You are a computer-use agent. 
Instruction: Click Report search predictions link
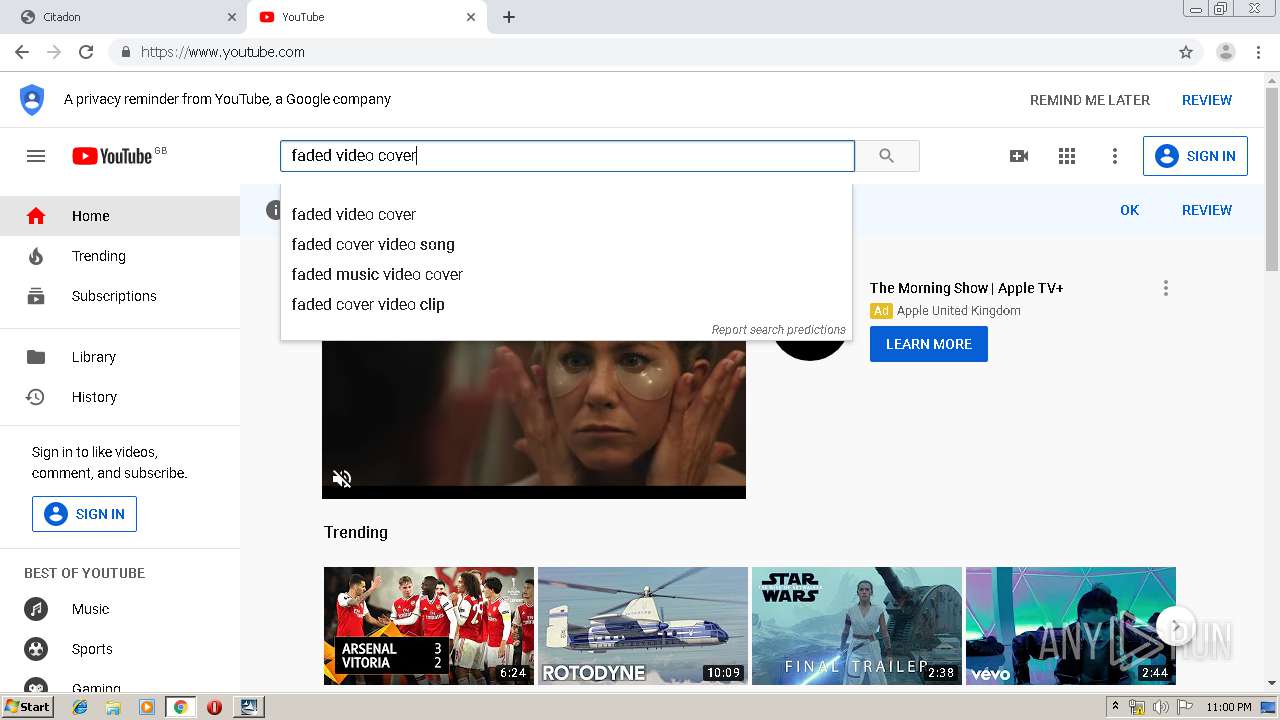click(x=778, y=330)
